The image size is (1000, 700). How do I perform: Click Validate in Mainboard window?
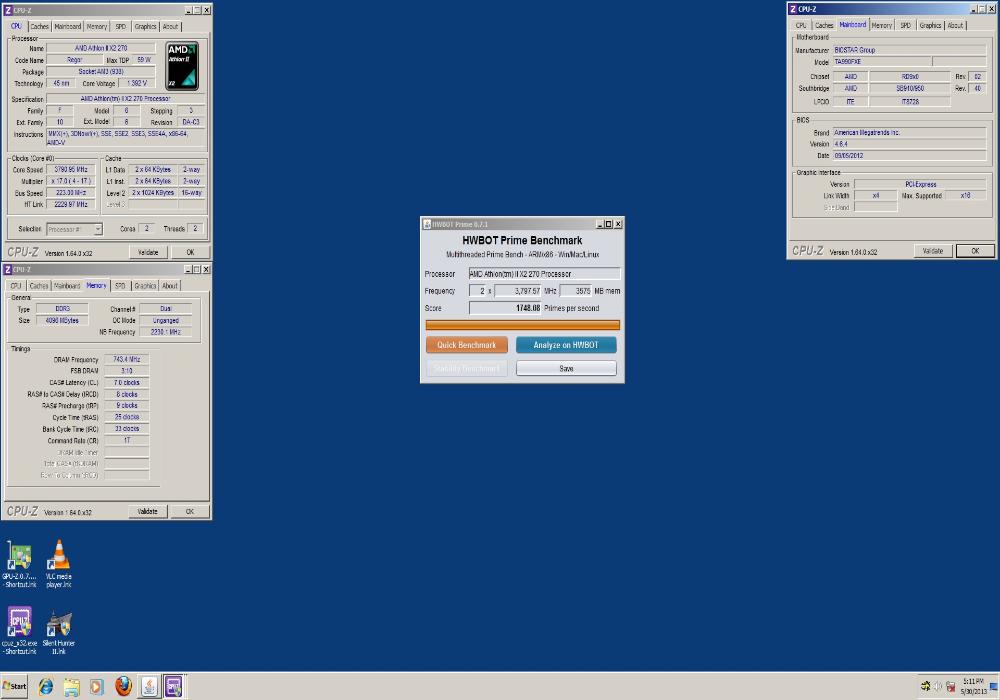[932, 251]
